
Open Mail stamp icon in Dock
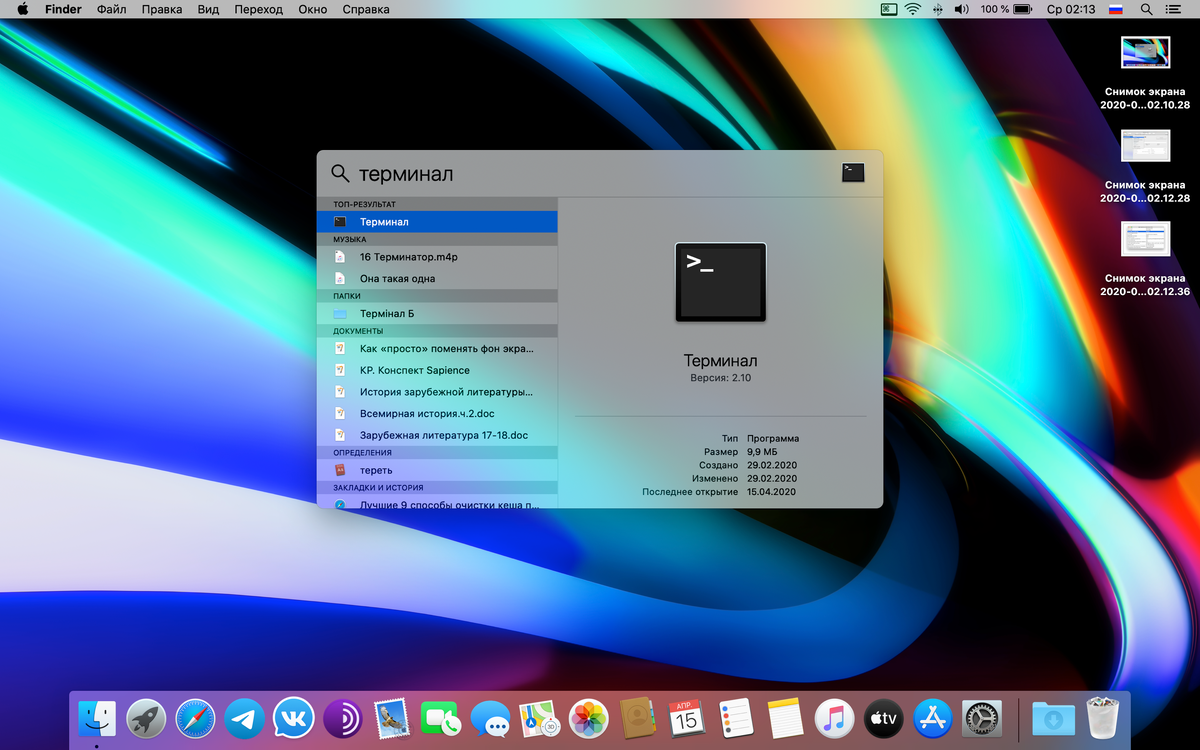[x=391, y=718]
